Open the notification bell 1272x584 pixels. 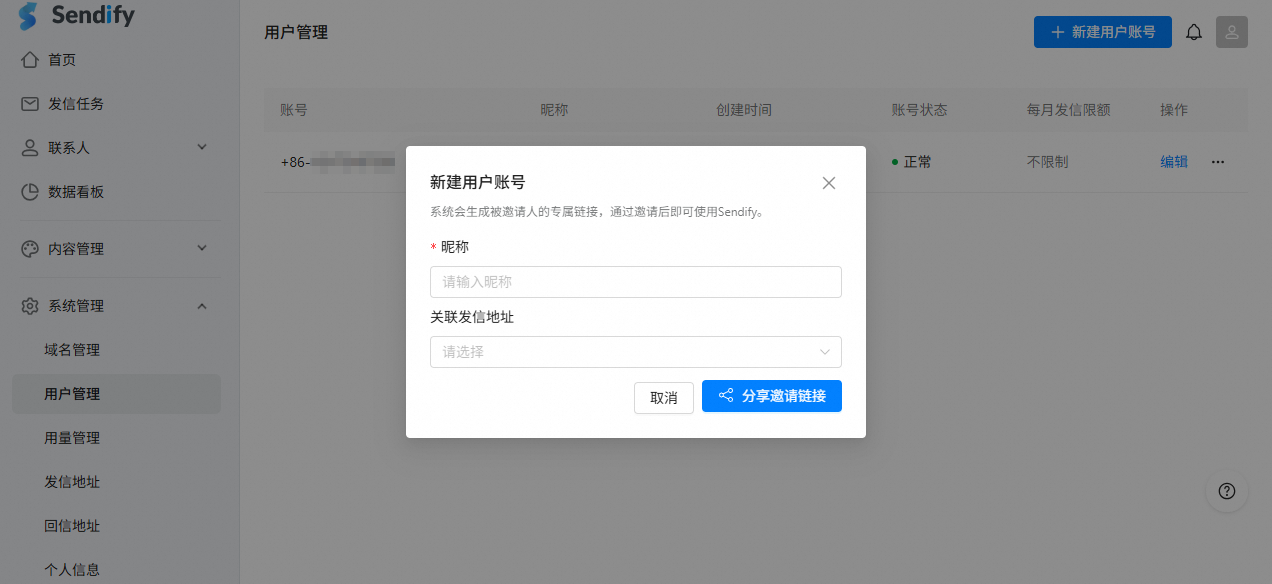pos(1194,32)
